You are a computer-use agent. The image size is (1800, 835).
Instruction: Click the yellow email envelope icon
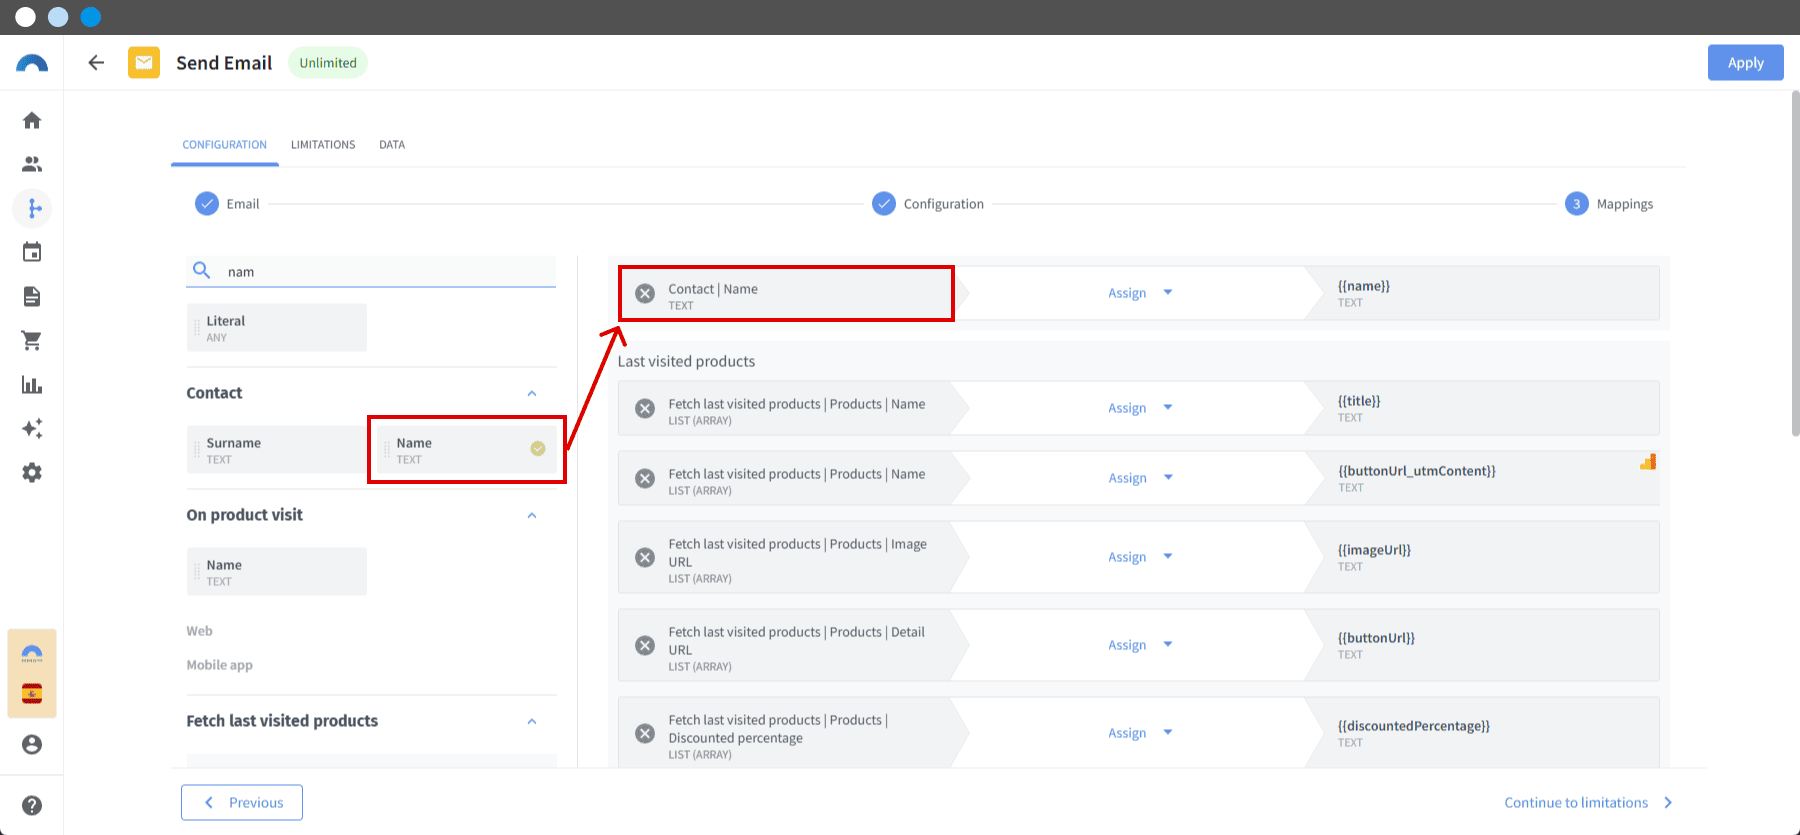click(x=144, y=63)
